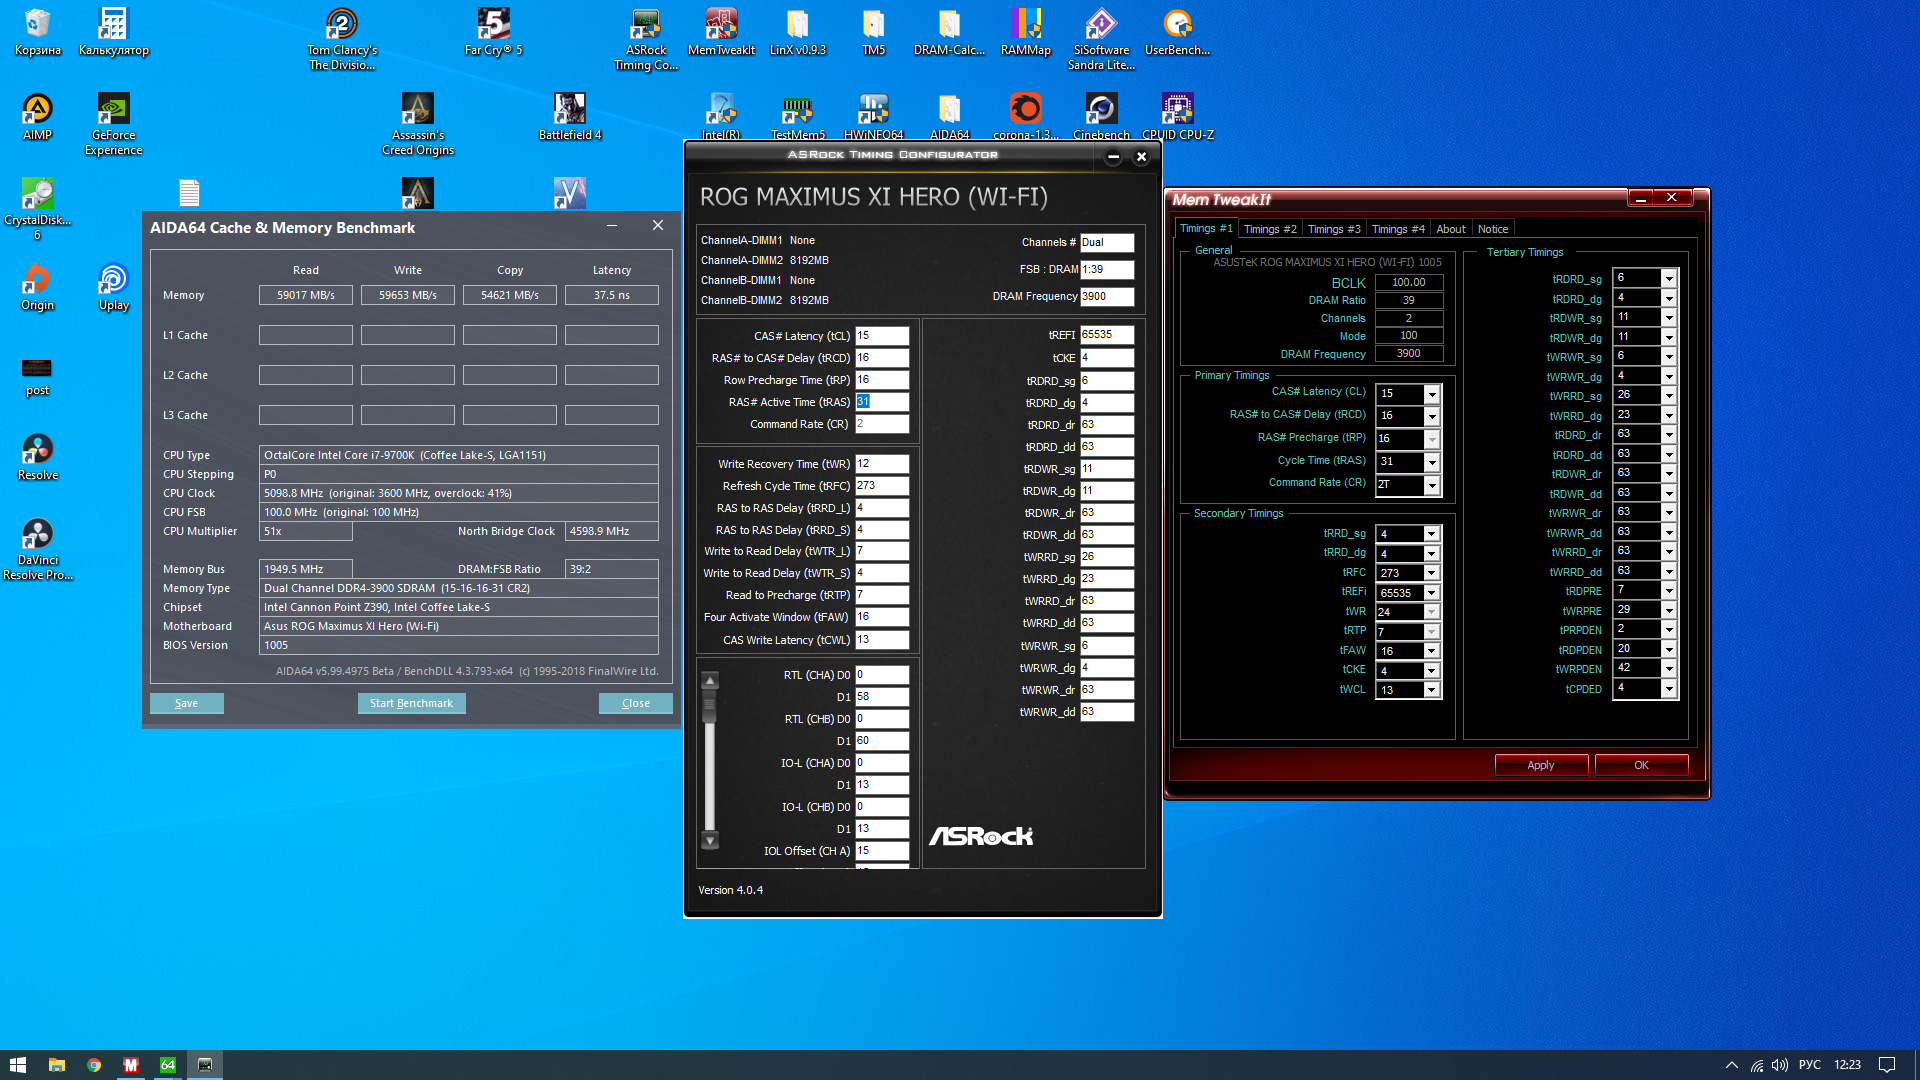1920x1080 pixels.
Task: Open Chrome from the taskbar
Action: click(93, 1065)
